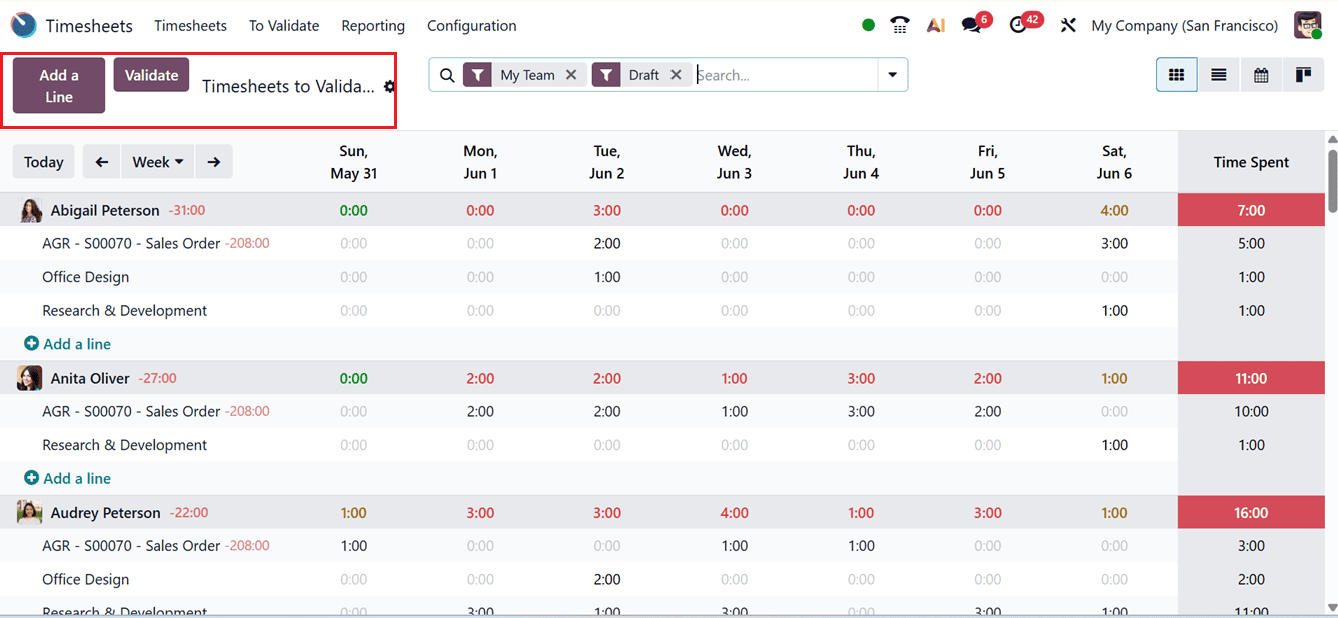Image resolution: width=1338 pixels, height=618 pixels.
Task: Click My Company (San Francisco) switcher
Action: coord(1185,26)
